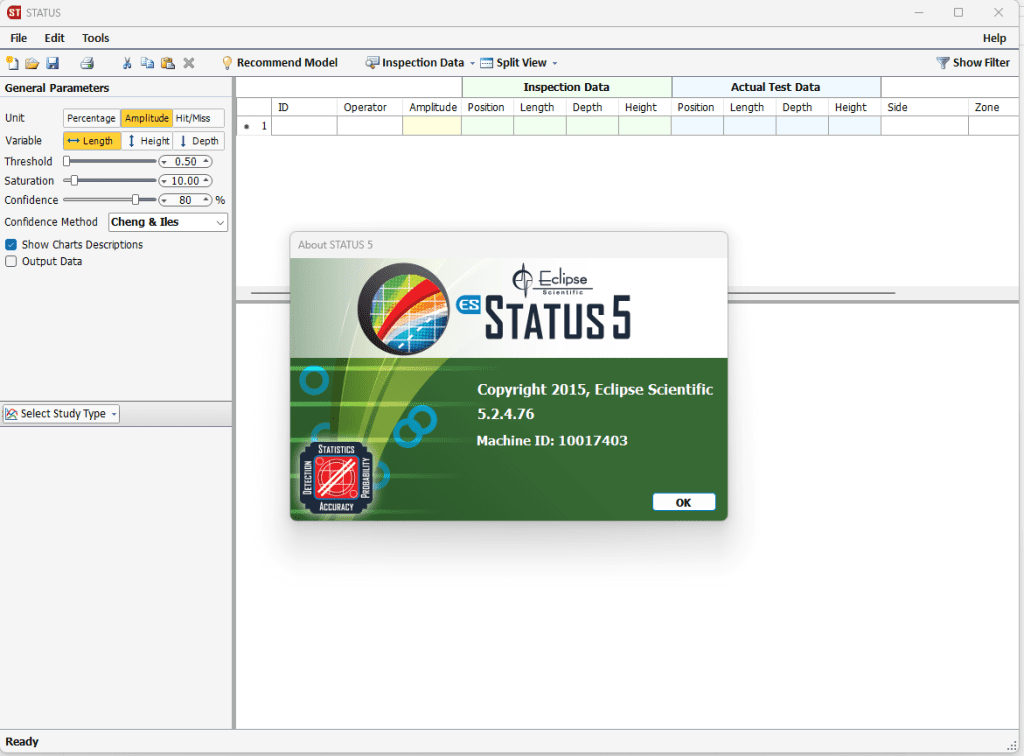This screenshot has height=756, width=1024.
Task: Open the Tools menu
Action: tap(95, 38)
